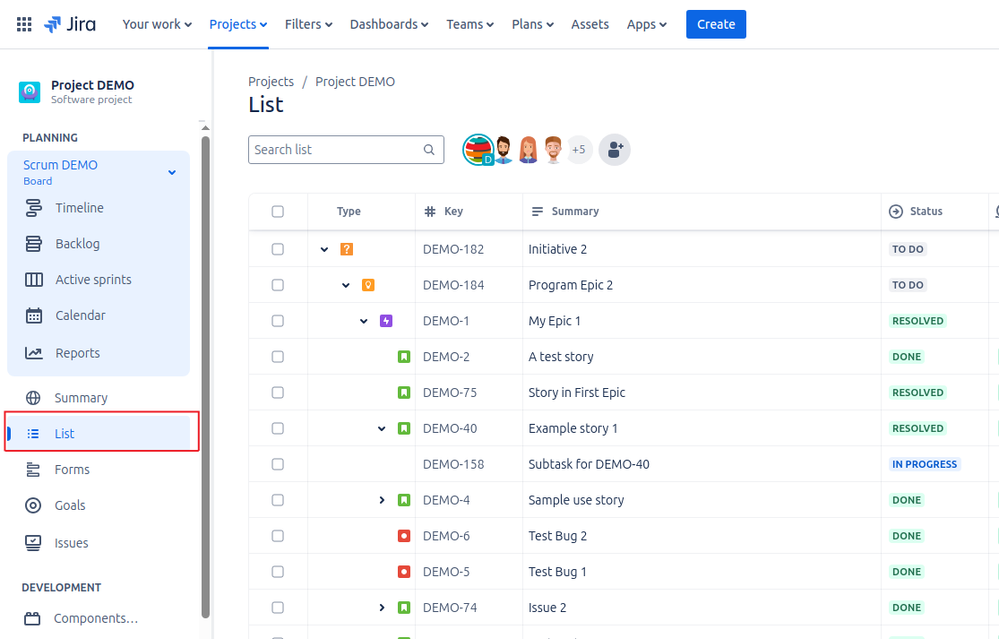999x639 pixels.
Task: Open Goals in the sidebar
Action: 69,505
